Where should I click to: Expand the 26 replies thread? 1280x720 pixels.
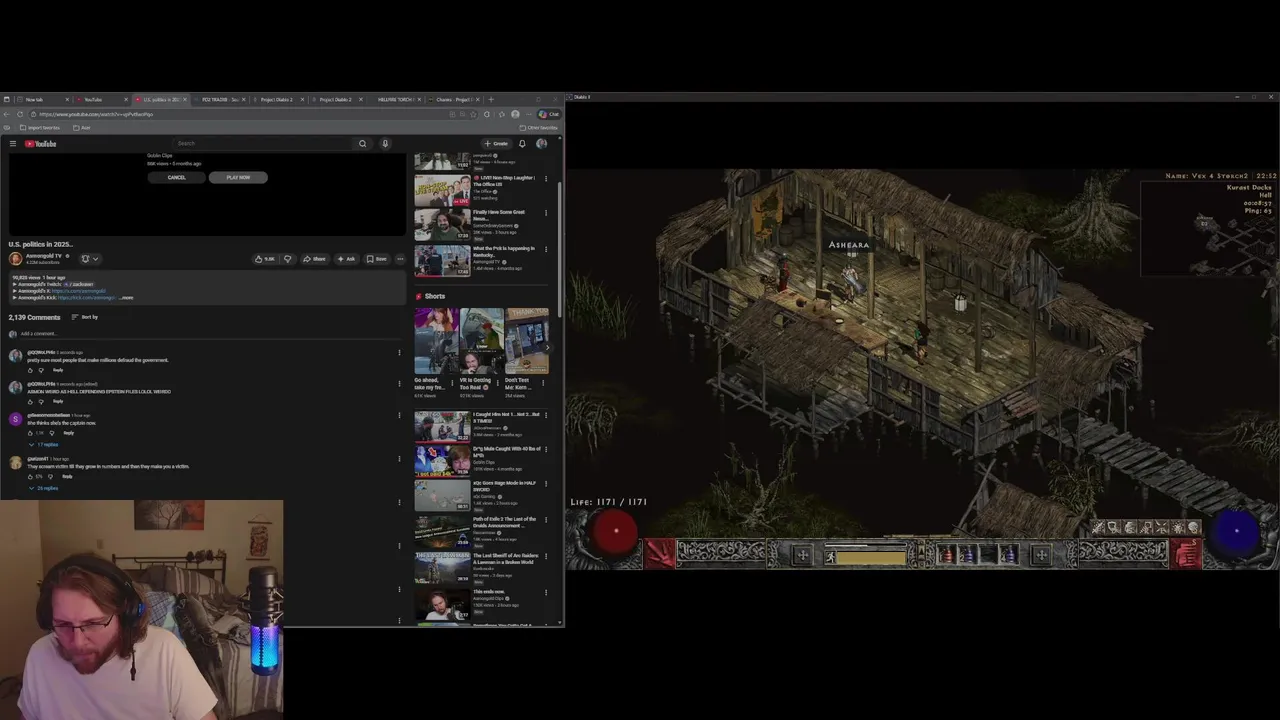44,488
